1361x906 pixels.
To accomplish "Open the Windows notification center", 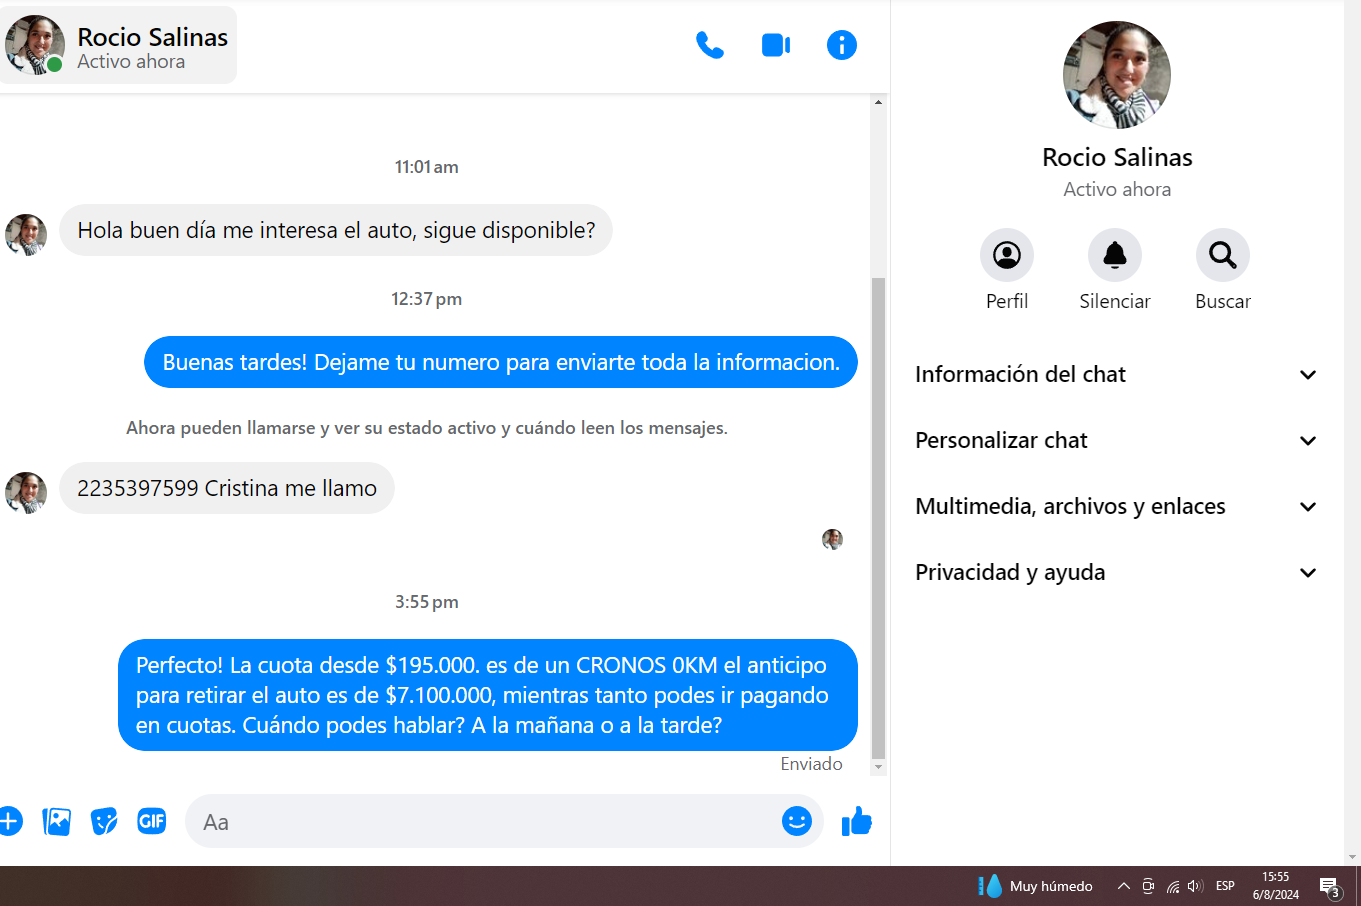I will point(1329,886).
